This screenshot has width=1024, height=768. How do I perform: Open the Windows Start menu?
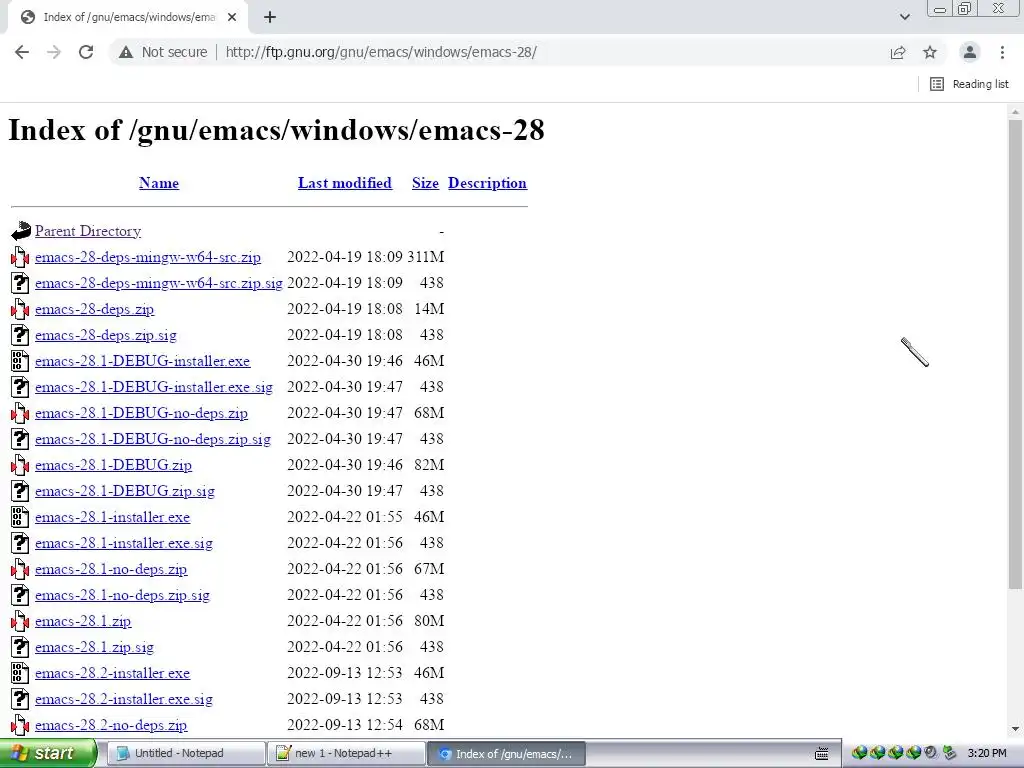pyautogui.click(x=48, y=753)
